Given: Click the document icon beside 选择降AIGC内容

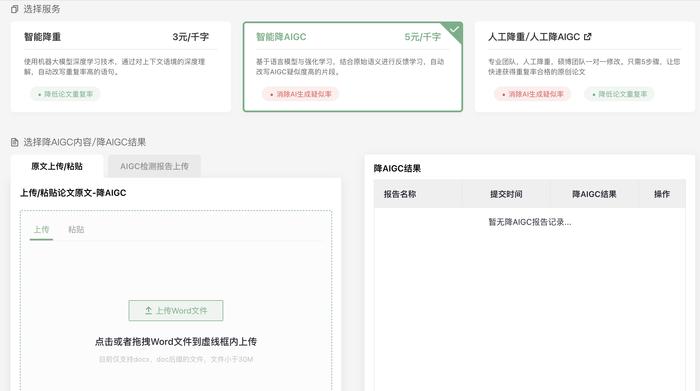Looking at the screenshot, I should (x=15, y=142).
